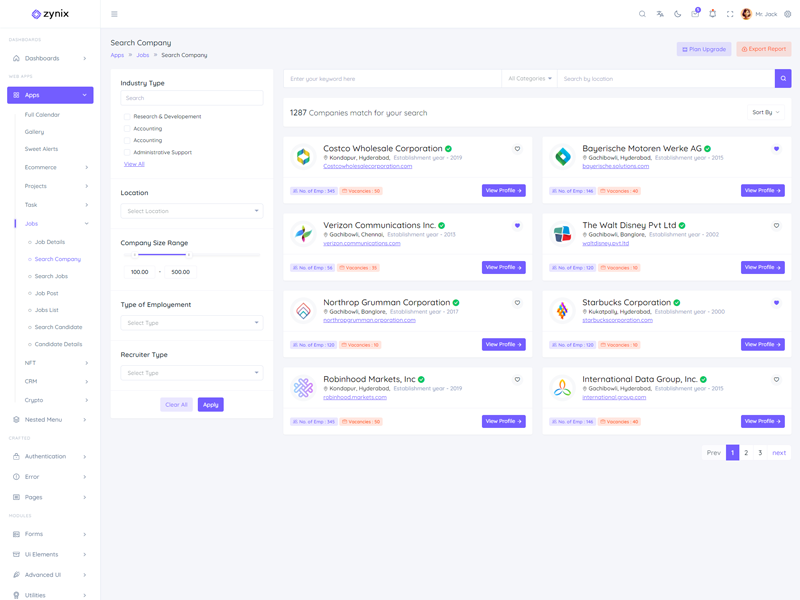
Task: Click the hamburger menu icon to collapse sidebar
Action: (114, 14)
